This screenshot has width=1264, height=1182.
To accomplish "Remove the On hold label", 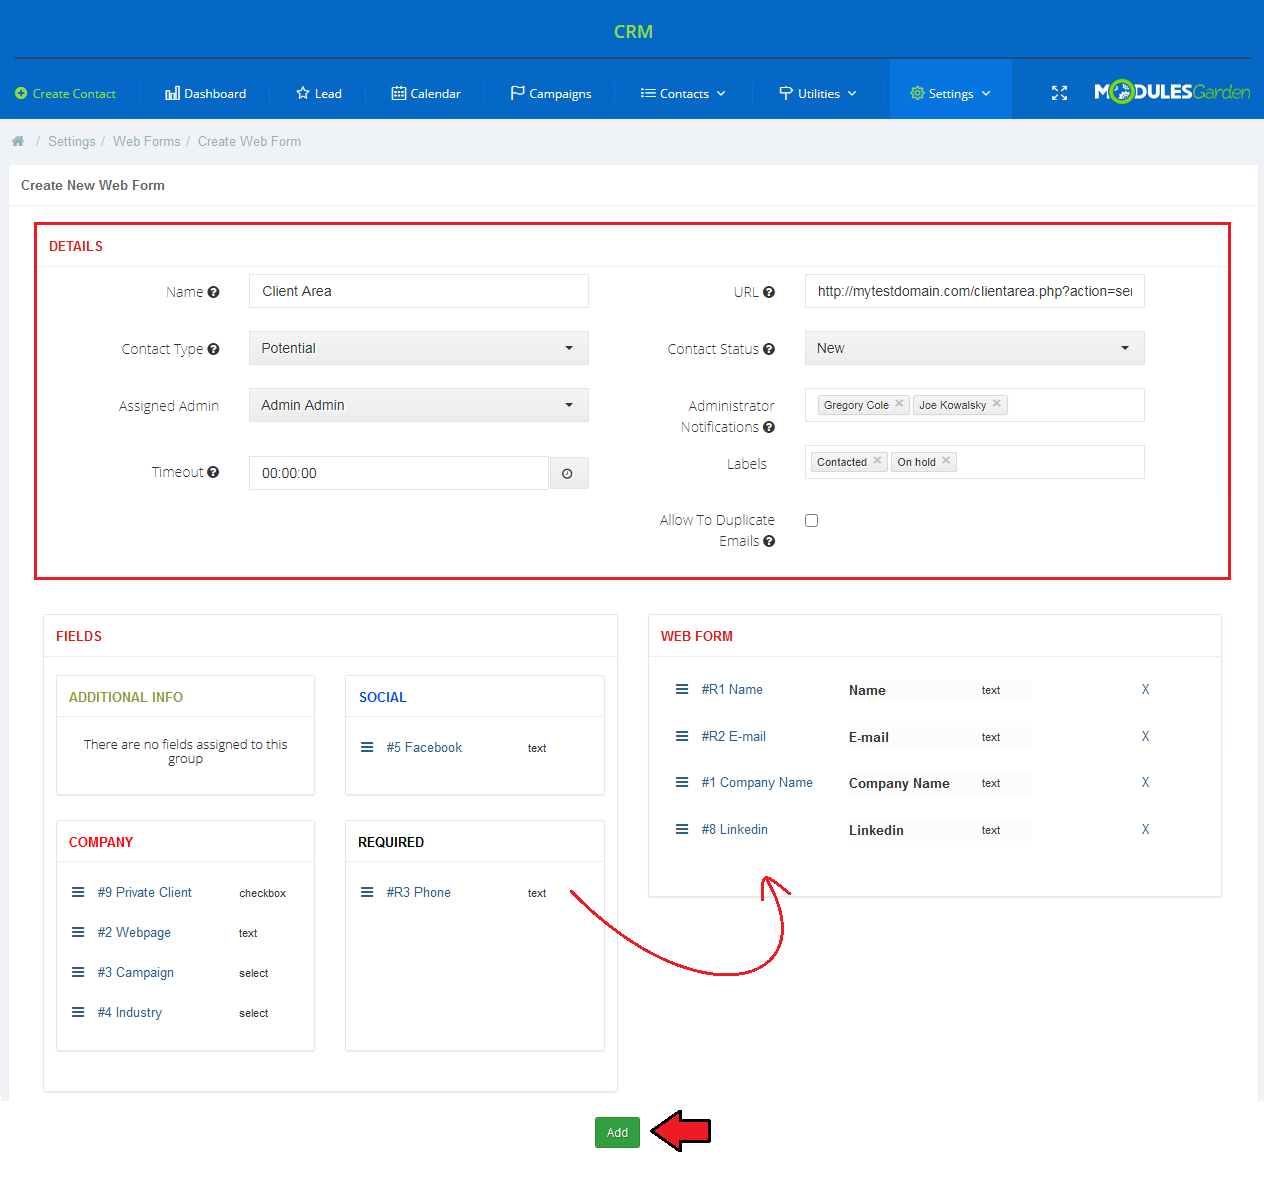I will [946, 461].
